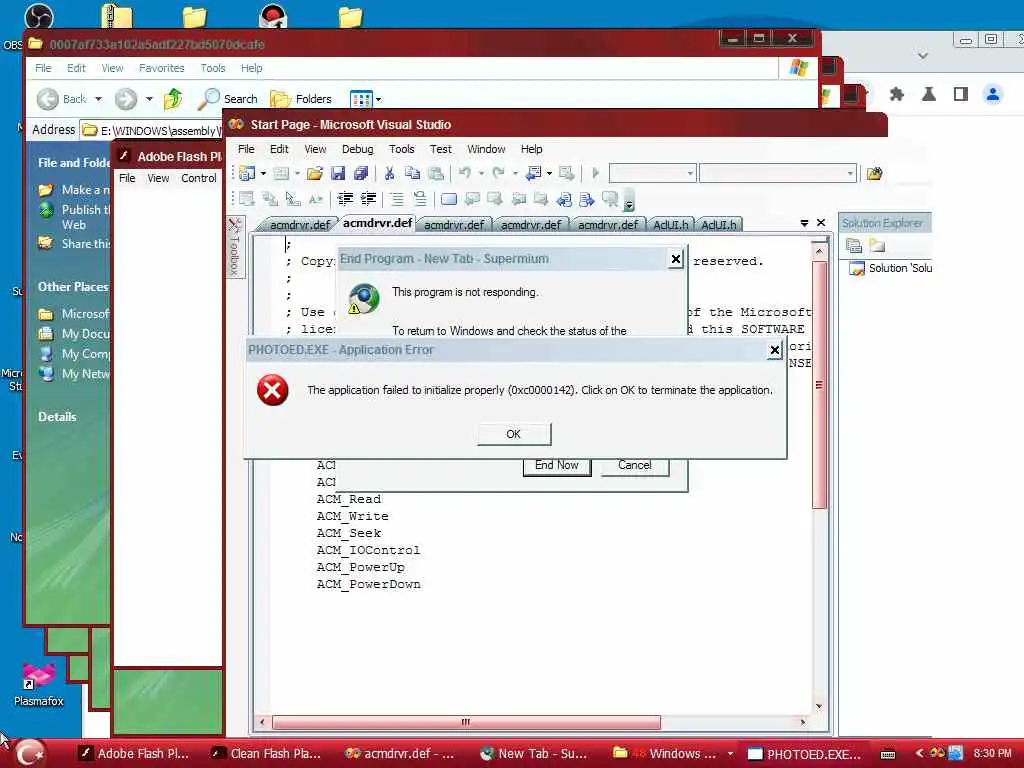Open the Redo history dropdown arrow
The height and width of the screenshot is (768, 1024).
coord(515,173)
